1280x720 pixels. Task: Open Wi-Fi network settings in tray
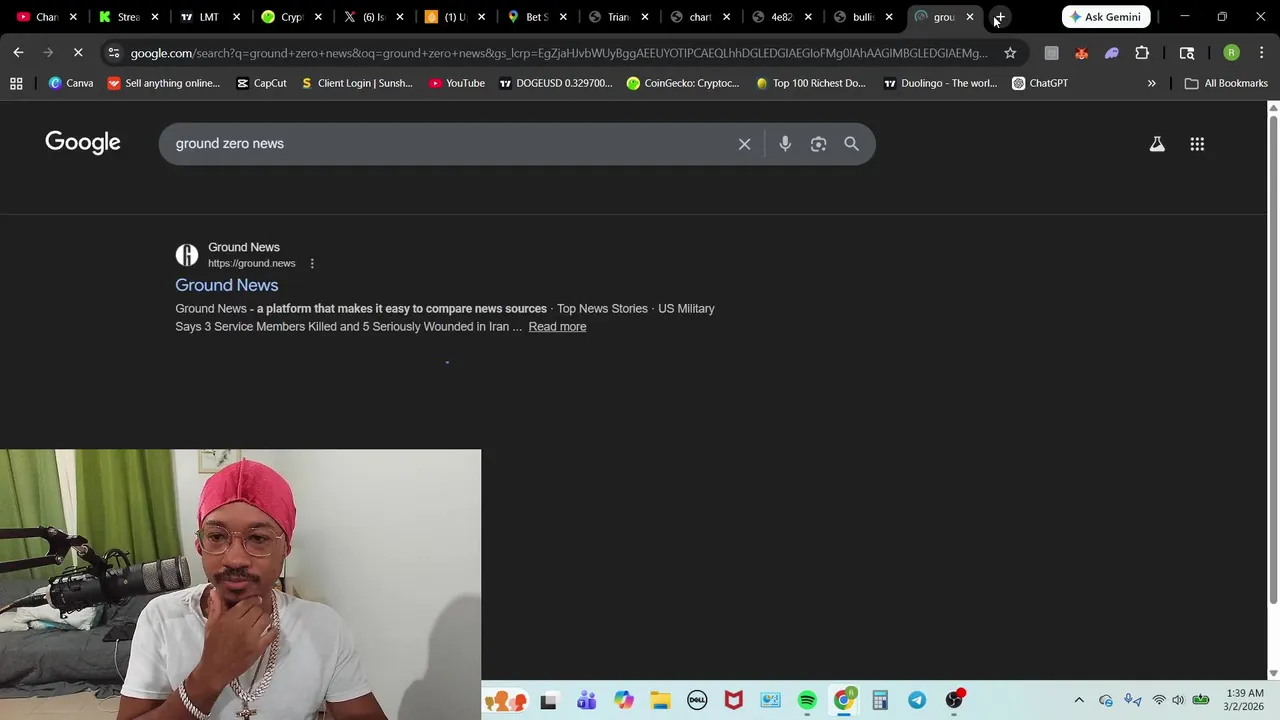[1158, 700]
